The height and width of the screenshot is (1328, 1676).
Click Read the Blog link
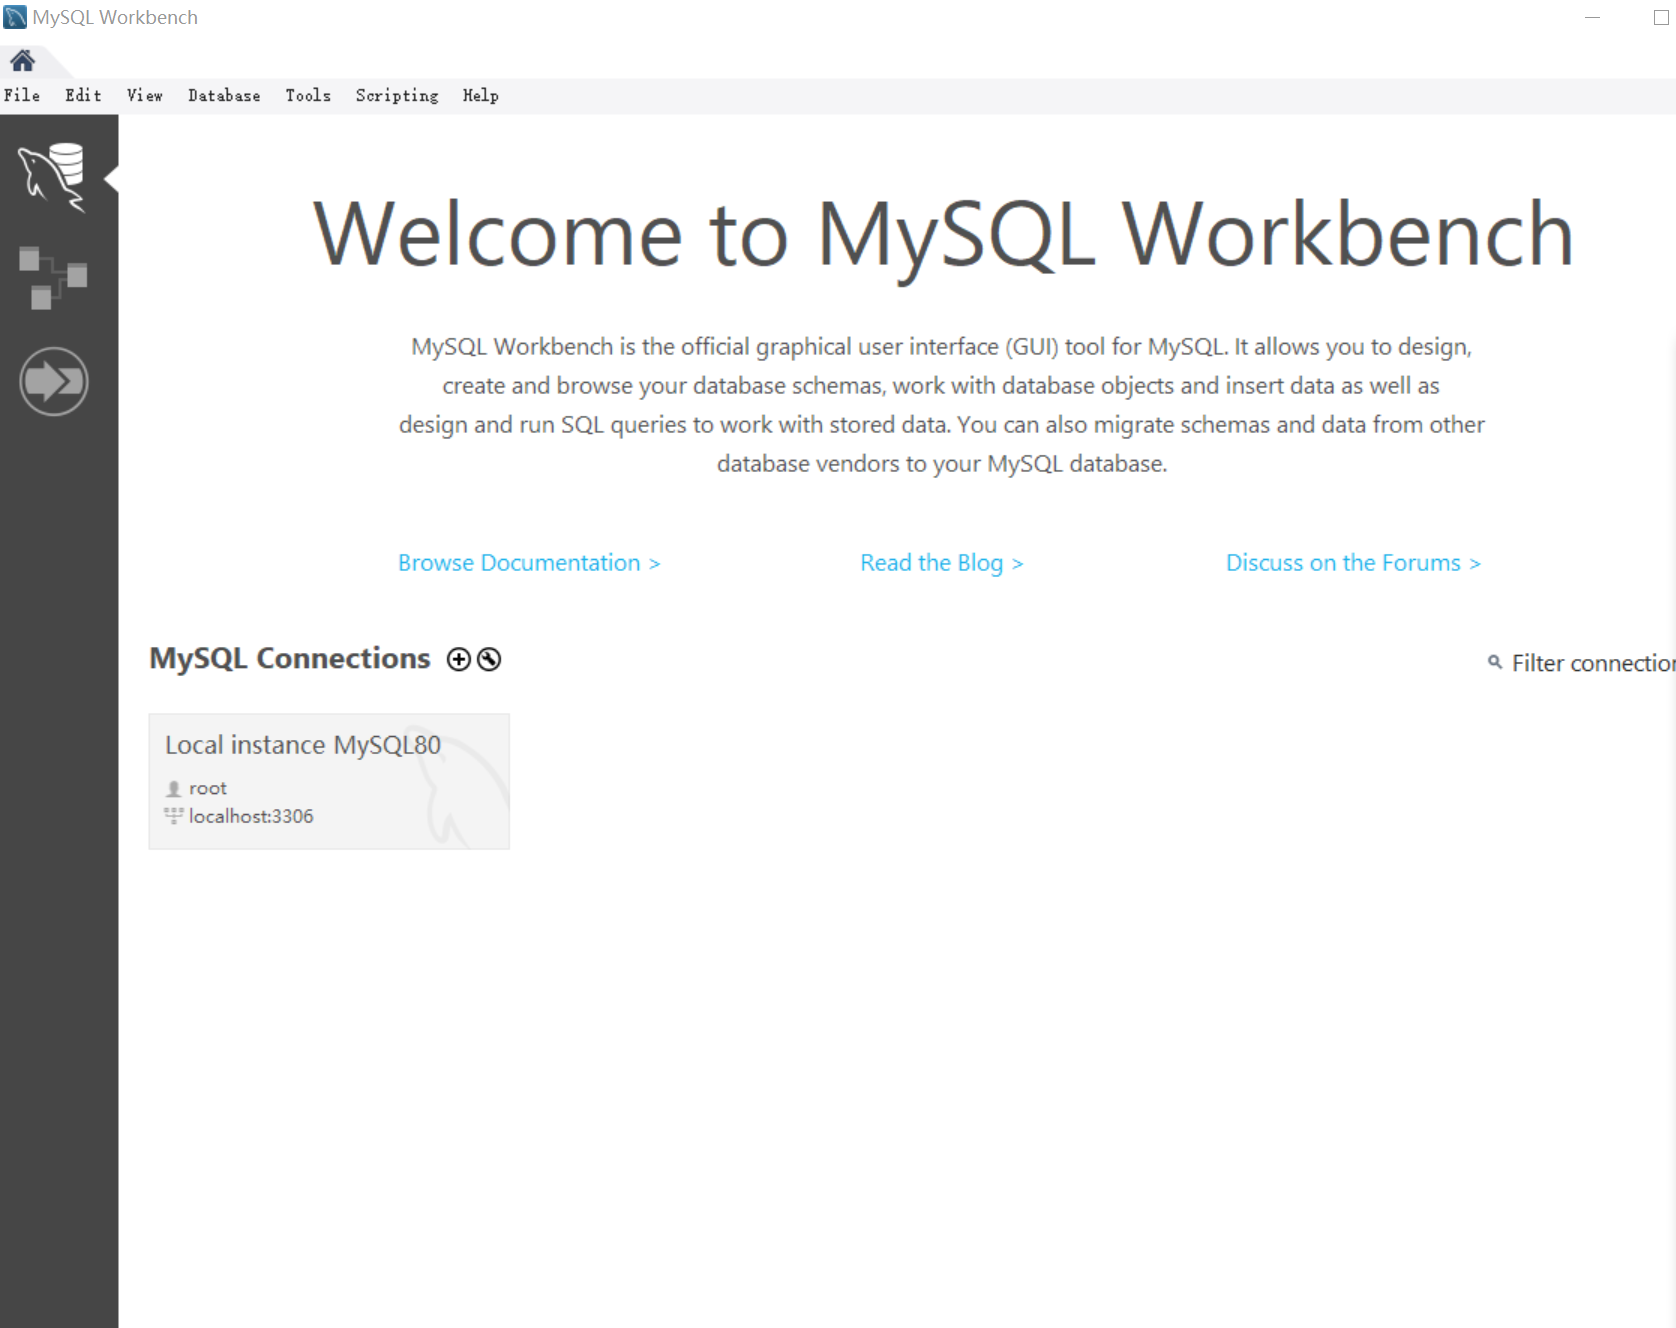tap(941, 563)
